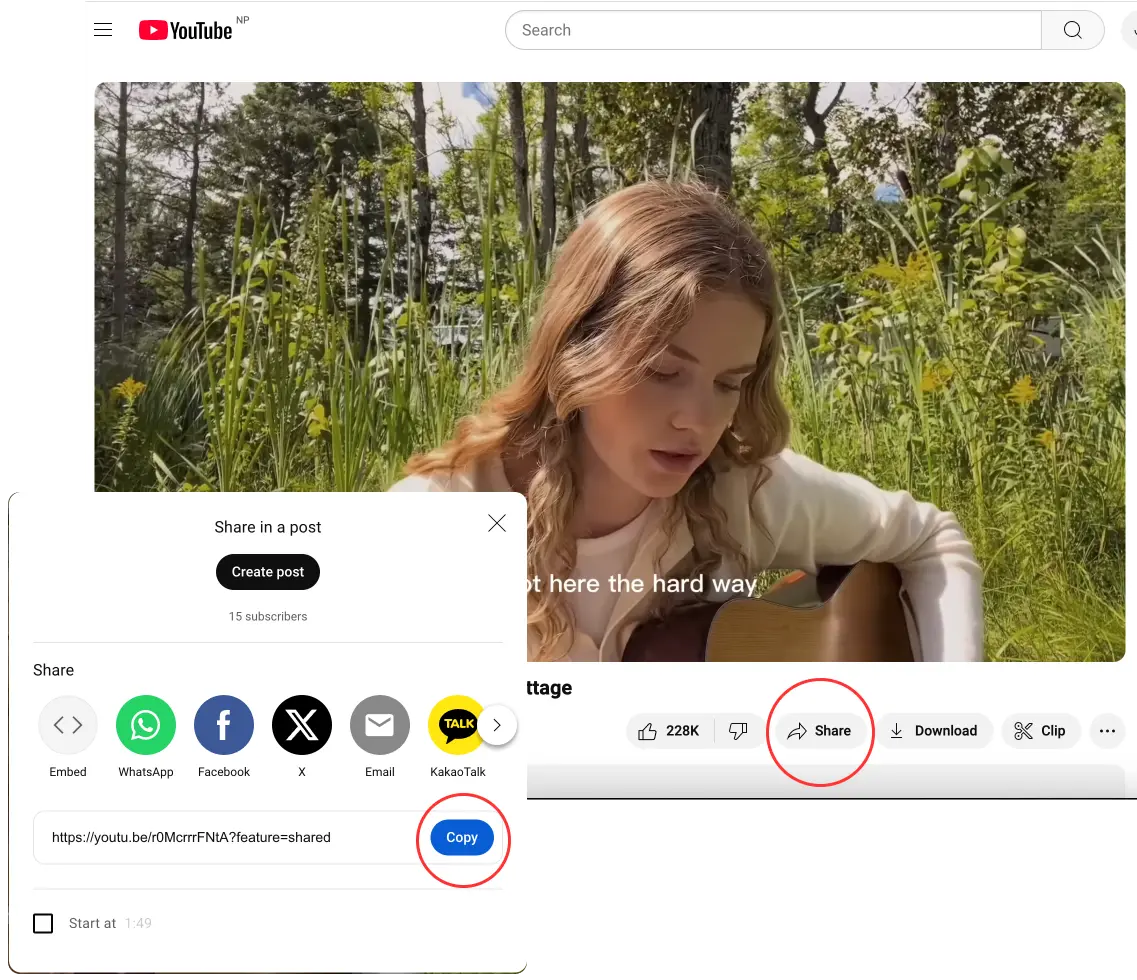Share via Facebook icon
Image resolution: width=1137 pixels, height=980 pixels.
coord(224,725)
